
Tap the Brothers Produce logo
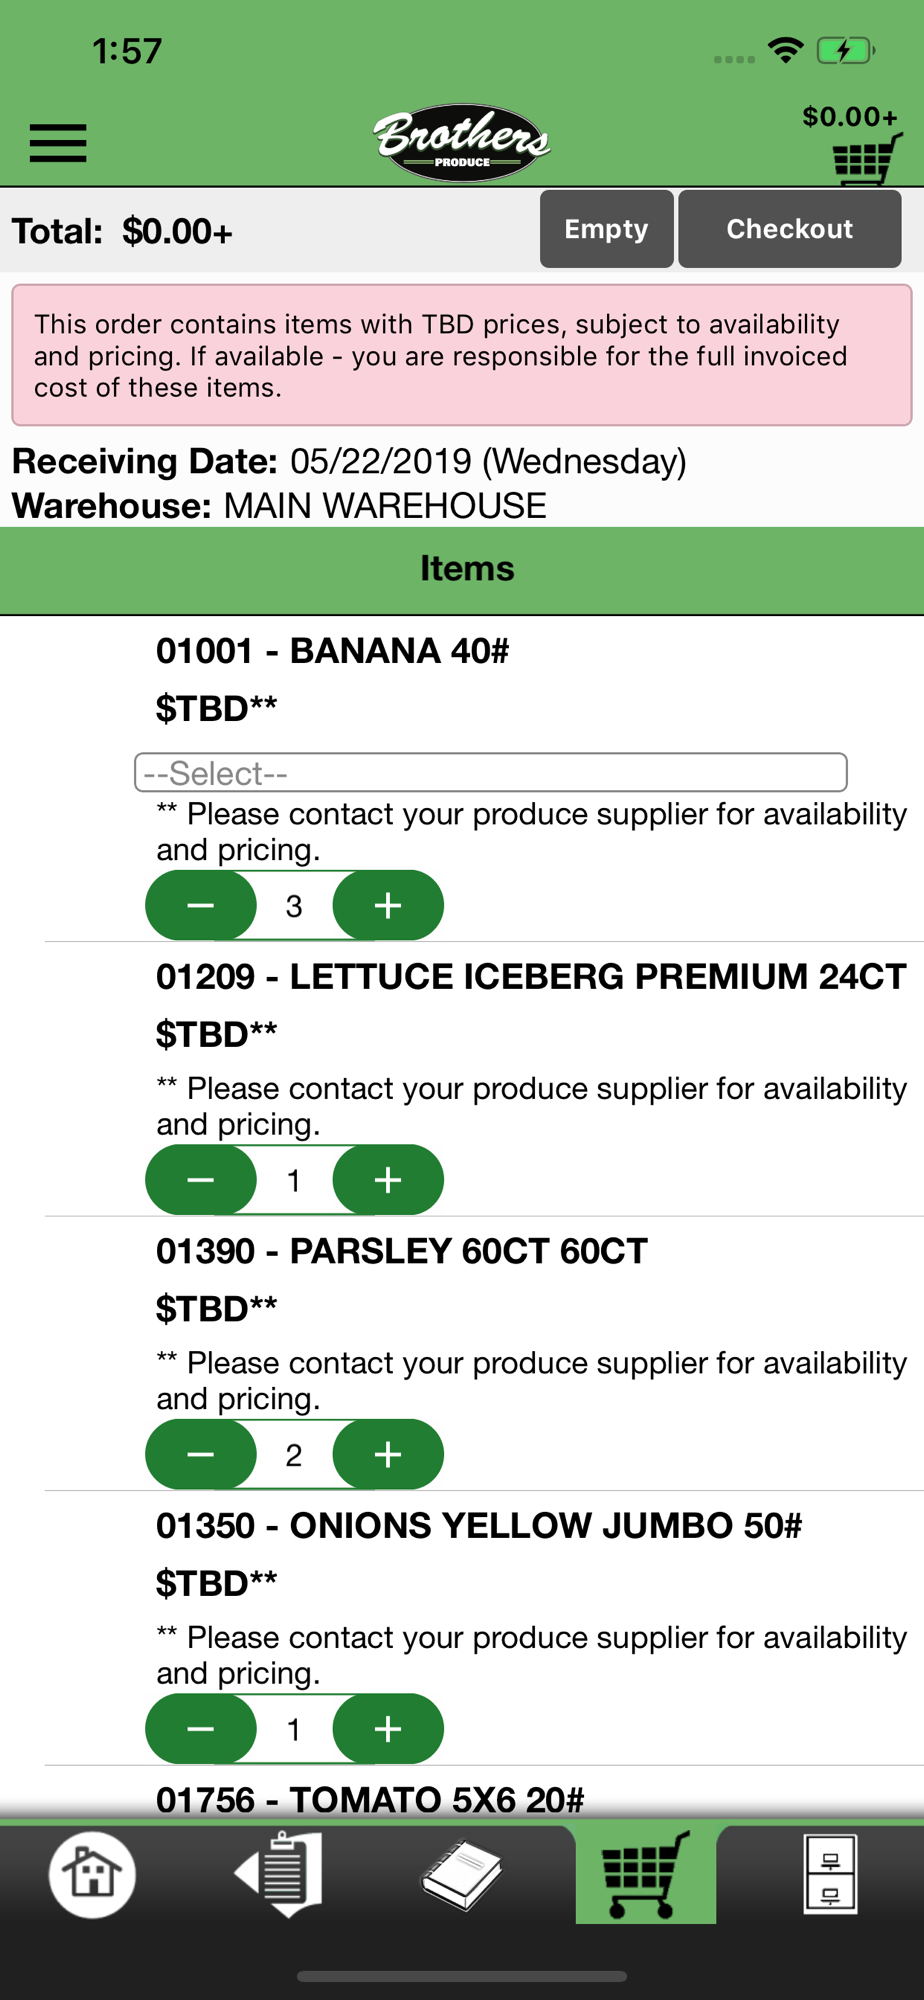[462, 142]
